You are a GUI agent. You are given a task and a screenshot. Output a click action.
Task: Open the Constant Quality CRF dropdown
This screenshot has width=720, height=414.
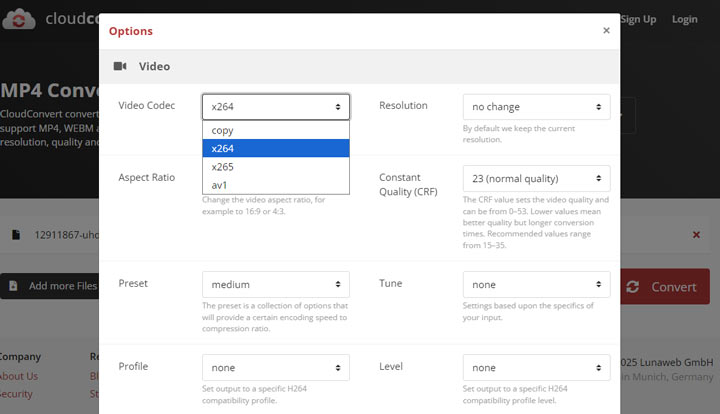pos(536,179)
